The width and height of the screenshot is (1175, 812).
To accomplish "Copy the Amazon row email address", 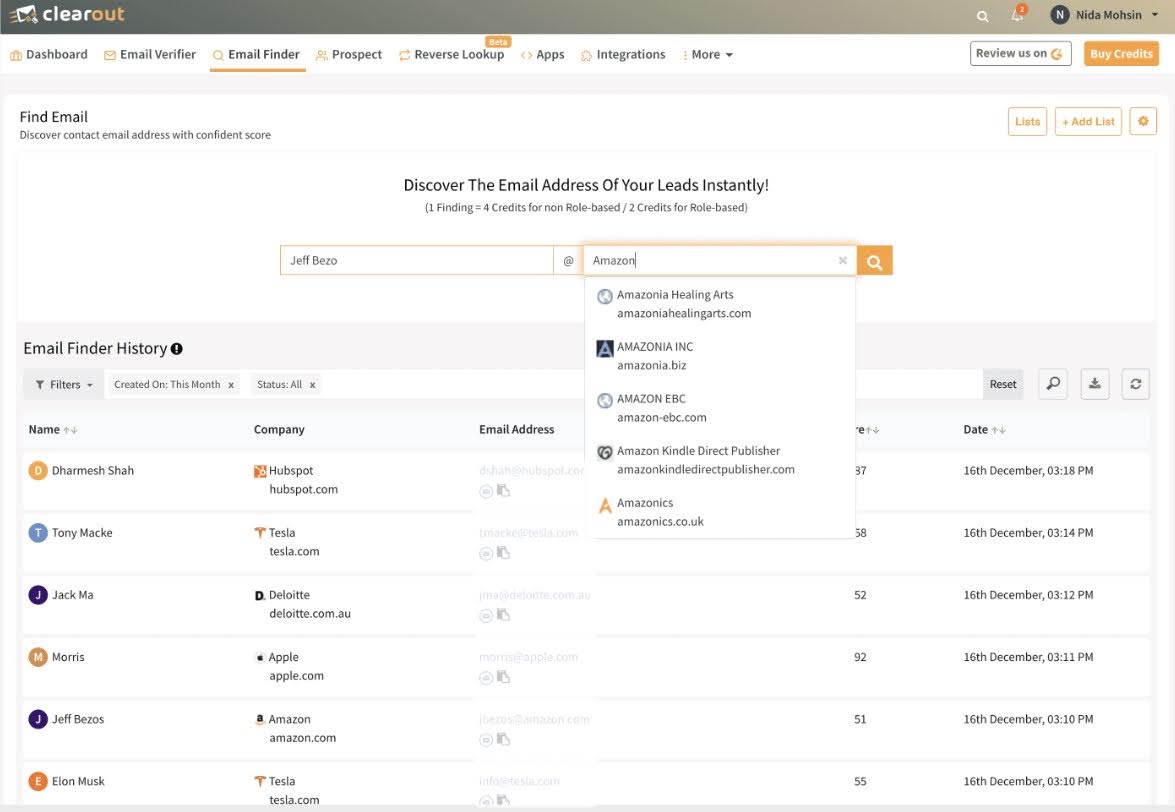I will pyautogui.click(x=504, y=739).
